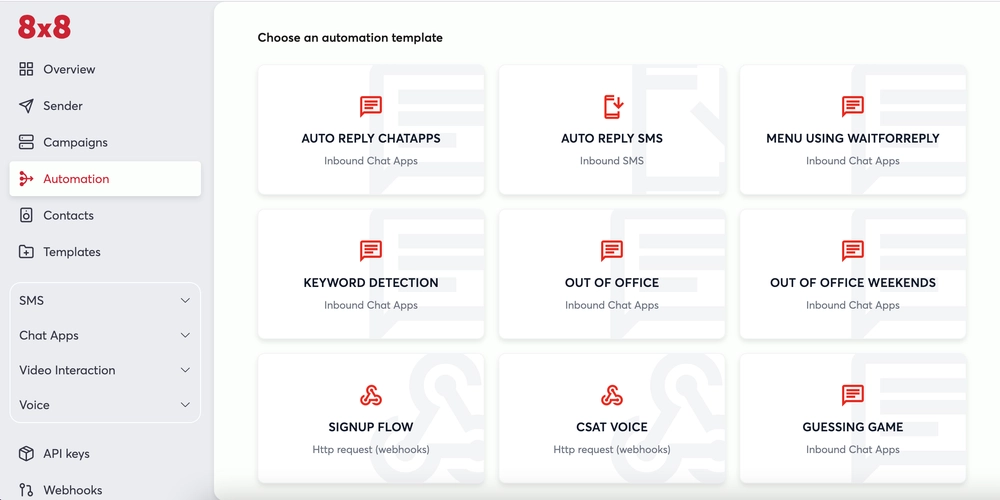This screenshot has width=1000, height=500.
Task: Click the Contacts icon in sidebar
Action: point(26,216)
